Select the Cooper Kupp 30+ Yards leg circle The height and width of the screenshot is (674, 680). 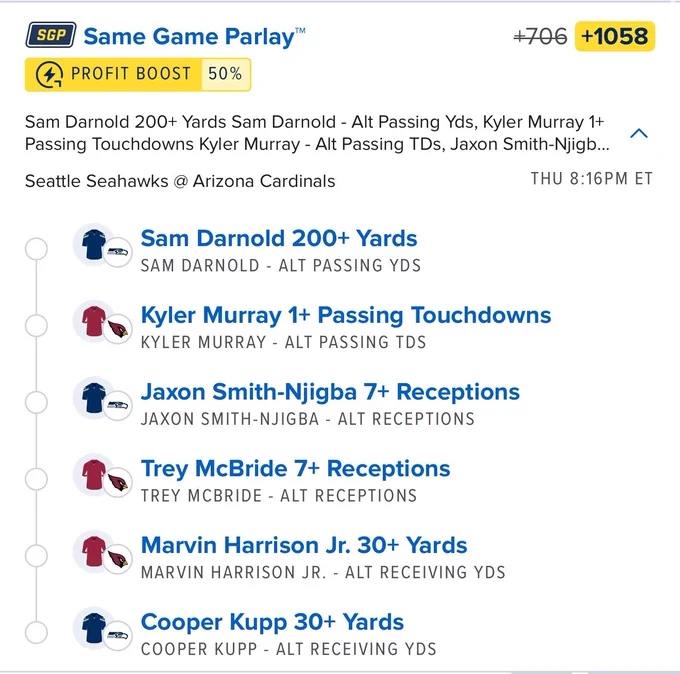[x=36, y=632]
